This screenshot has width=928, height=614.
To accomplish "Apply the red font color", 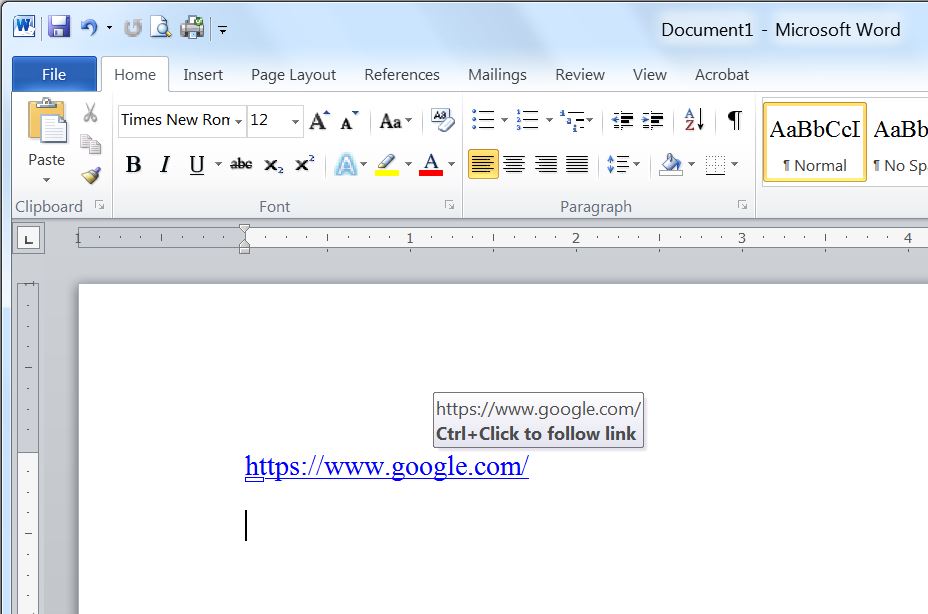I will tap(431, 165).
